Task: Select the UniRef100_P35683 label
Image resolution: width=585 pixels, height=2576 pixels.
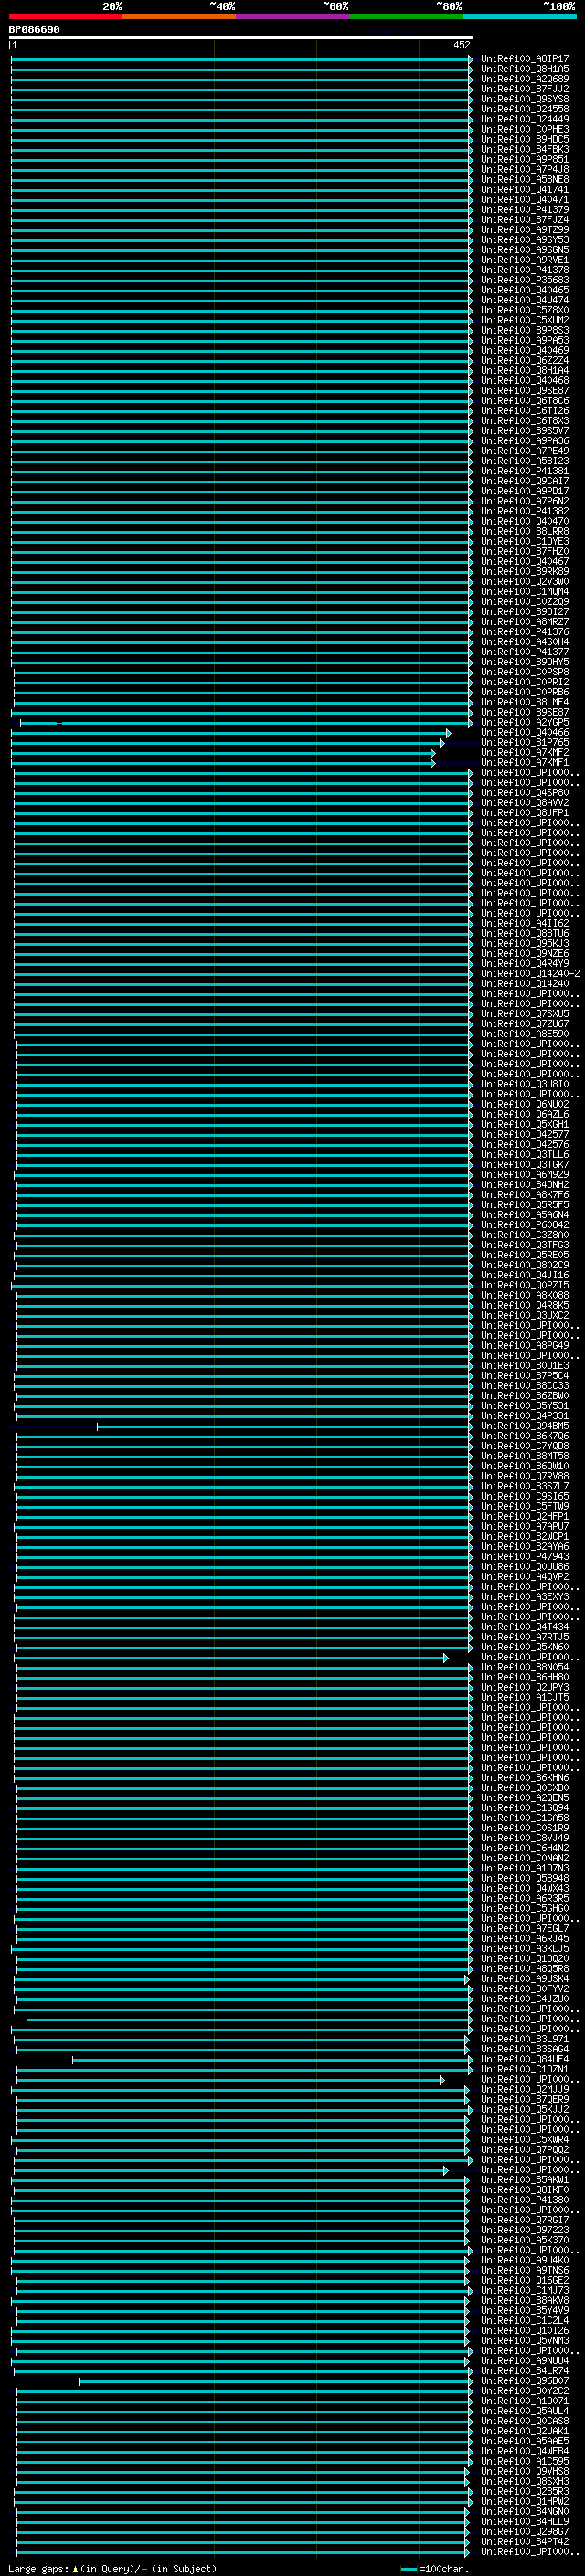Action: tap(524, 280)
